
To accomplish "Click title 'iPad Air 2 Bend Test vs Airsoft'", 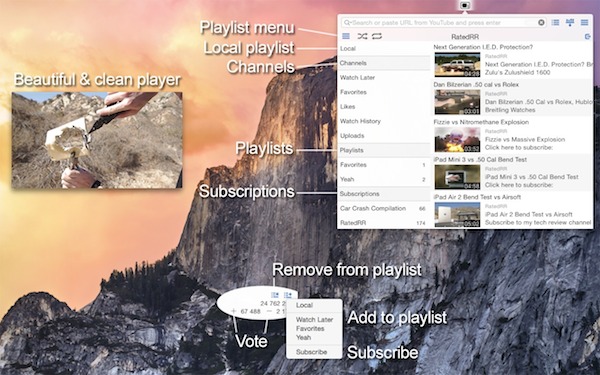I will point(477,197).
